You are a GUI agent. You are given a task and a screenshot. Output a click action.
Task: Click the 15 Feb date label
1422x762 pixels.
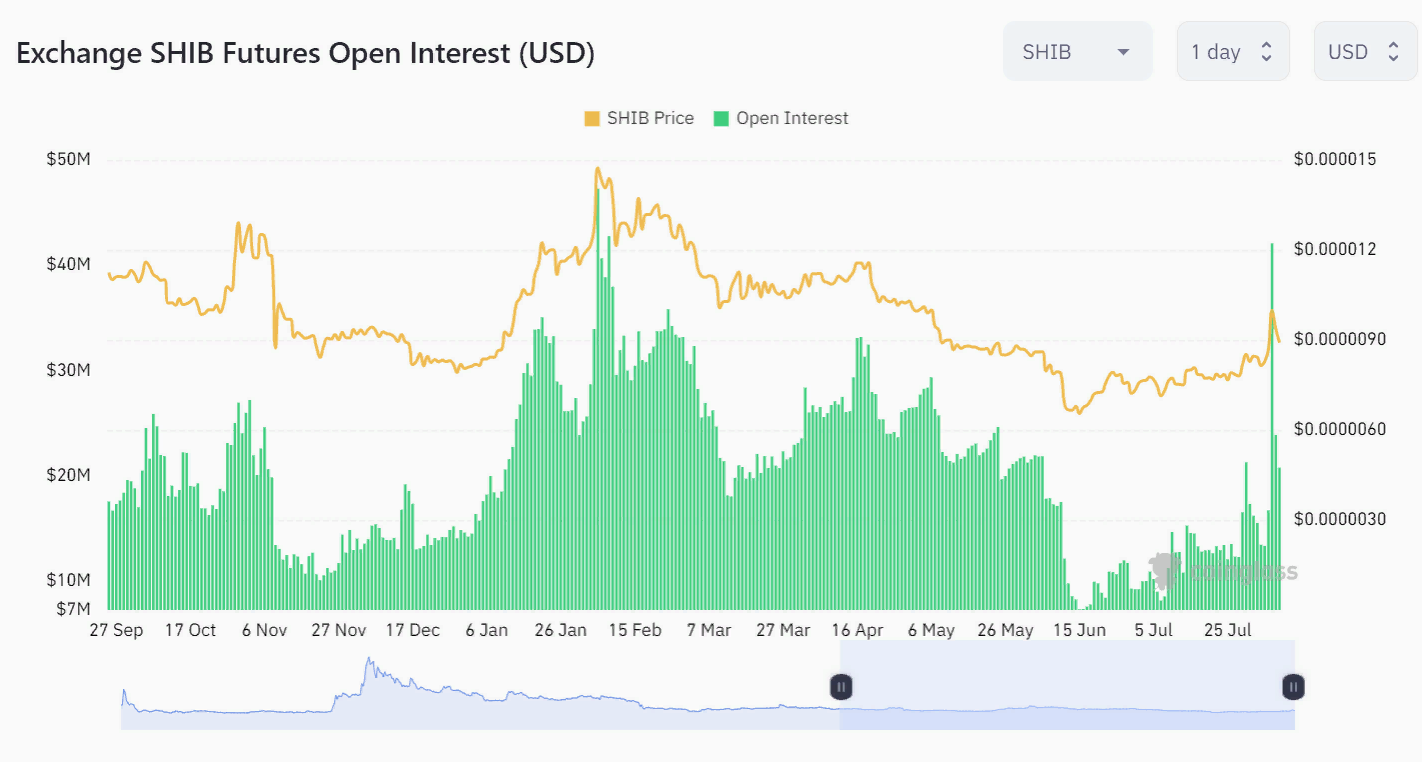[634, 630]
